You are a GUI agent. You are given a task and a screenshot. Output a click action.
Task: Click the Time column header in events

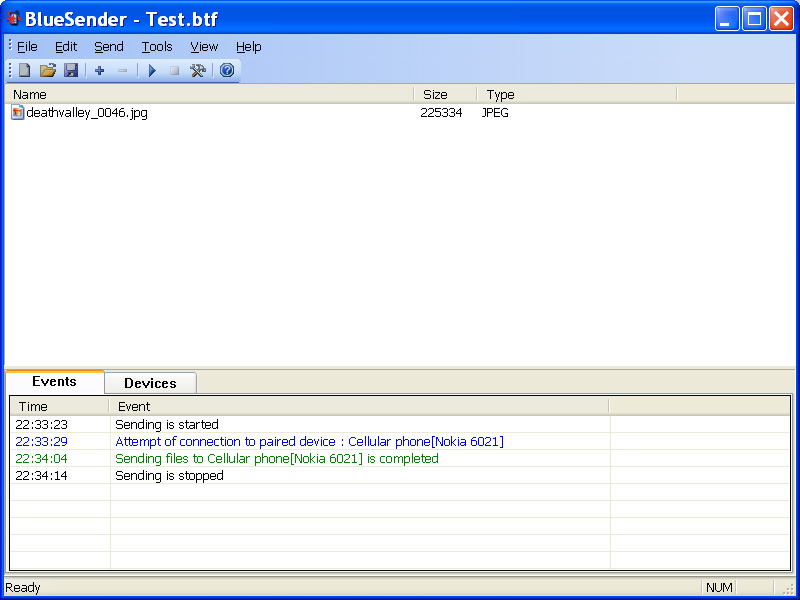[59, 406]
